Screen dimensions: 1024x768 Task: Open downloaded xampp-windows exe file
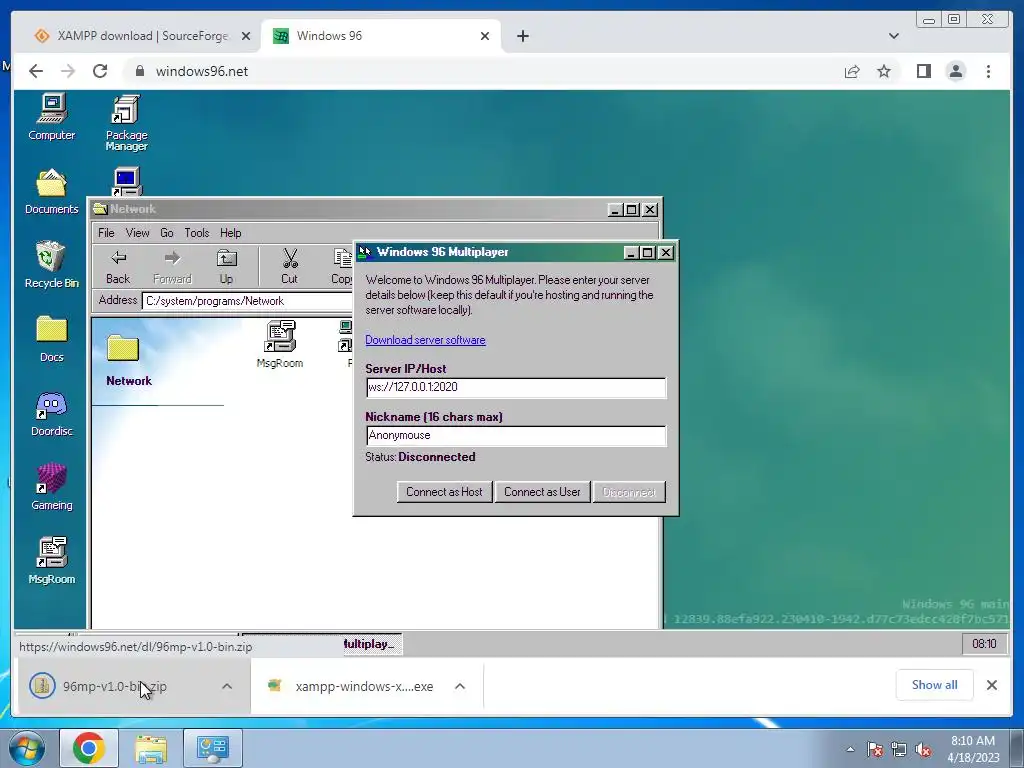351,686
